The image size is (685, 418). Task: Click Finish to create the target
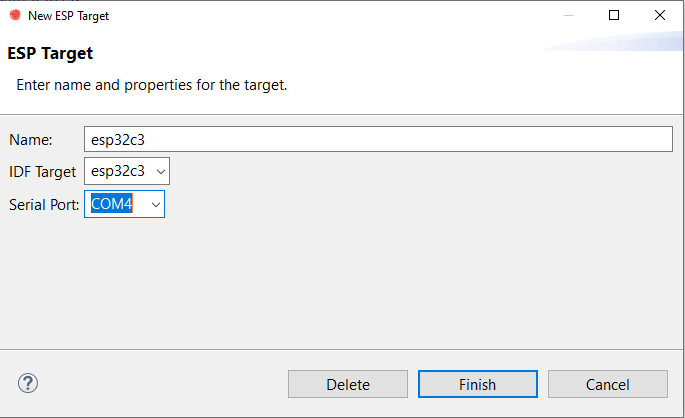coord(477,384)
